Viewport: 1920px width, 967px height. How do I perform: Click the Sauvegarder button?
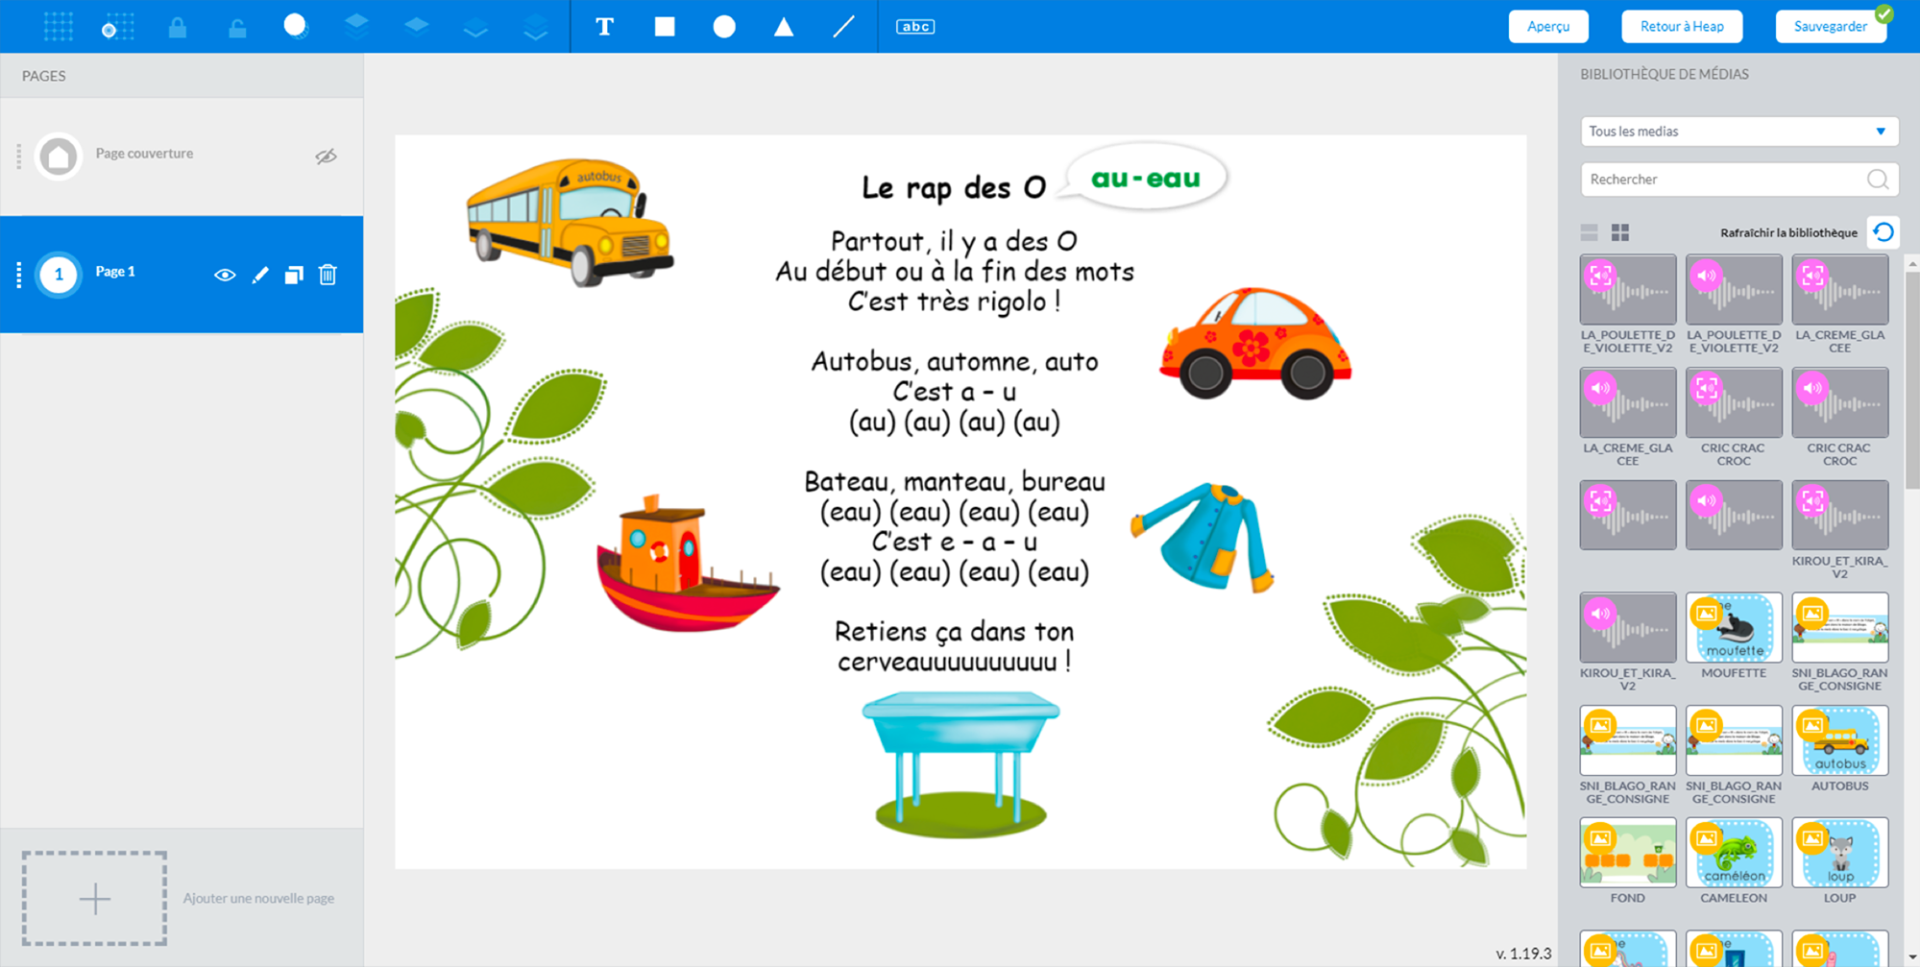[x=1830, y=27]
